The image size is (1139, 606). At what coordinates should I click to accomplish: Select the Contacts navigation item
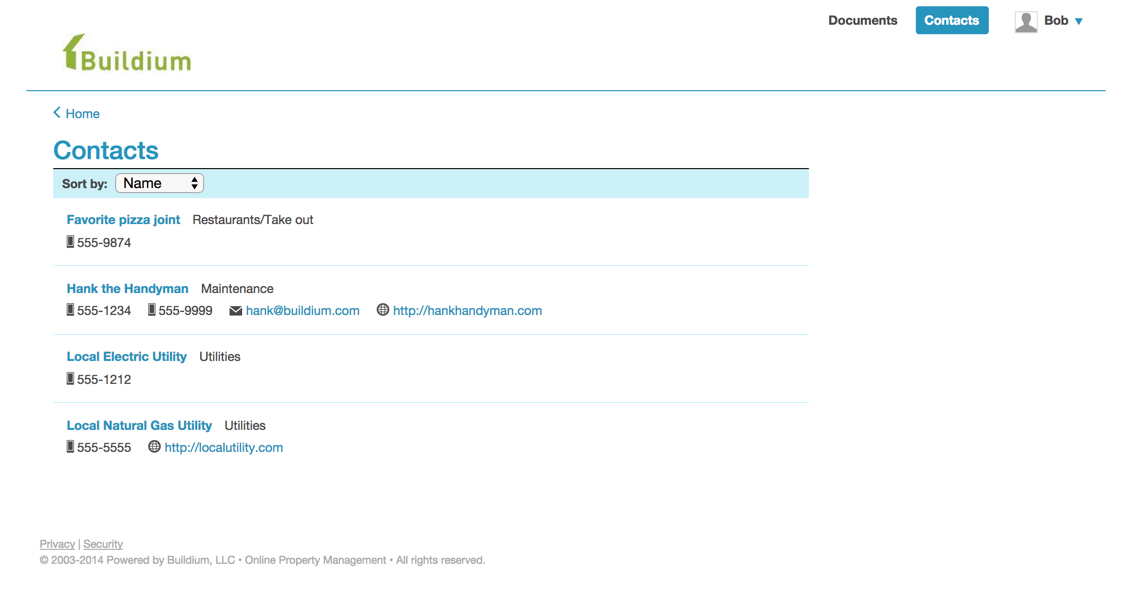[x=951, y=20]
